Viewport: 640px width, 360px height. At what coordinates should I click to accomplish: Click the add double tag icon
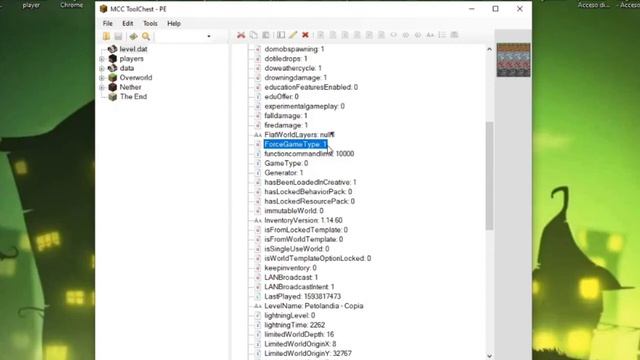click(x=381, y=35)
